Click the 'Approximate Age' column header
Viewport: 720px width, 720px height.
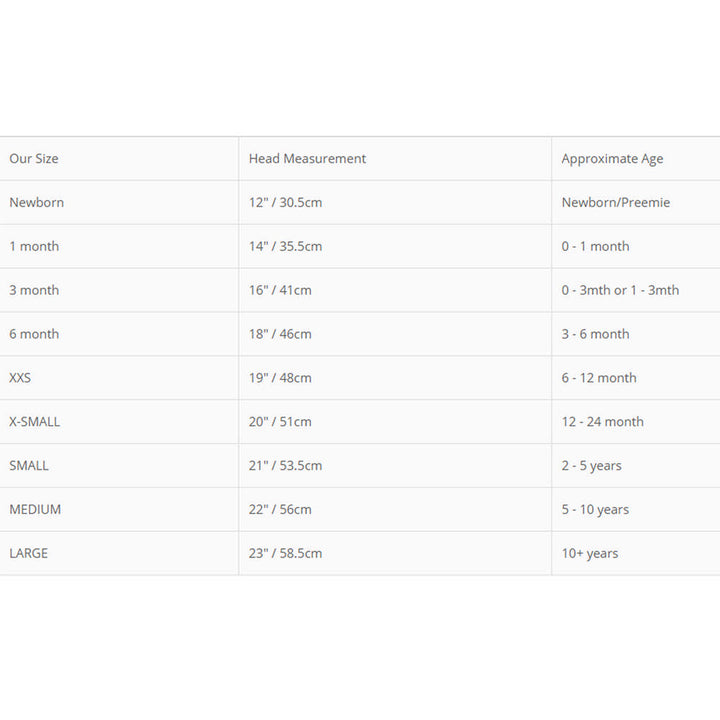pyautogui.click(x=612, y=159)
